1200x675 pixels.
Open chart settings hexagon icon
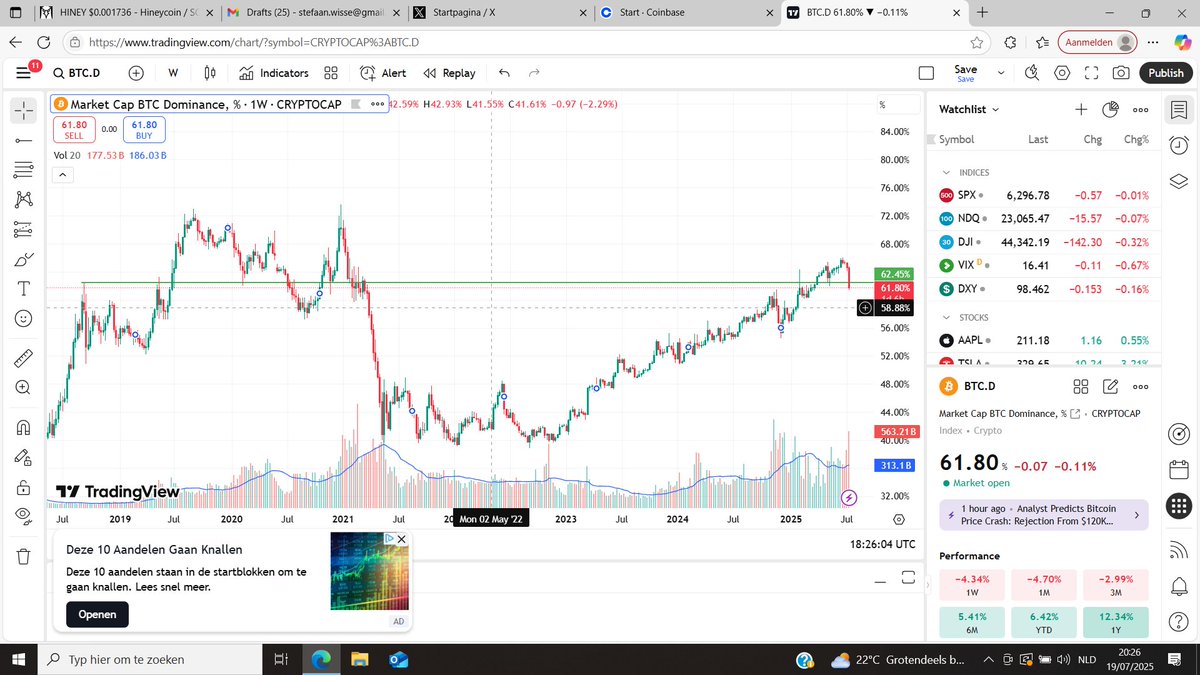click(x=1062, y=73)
